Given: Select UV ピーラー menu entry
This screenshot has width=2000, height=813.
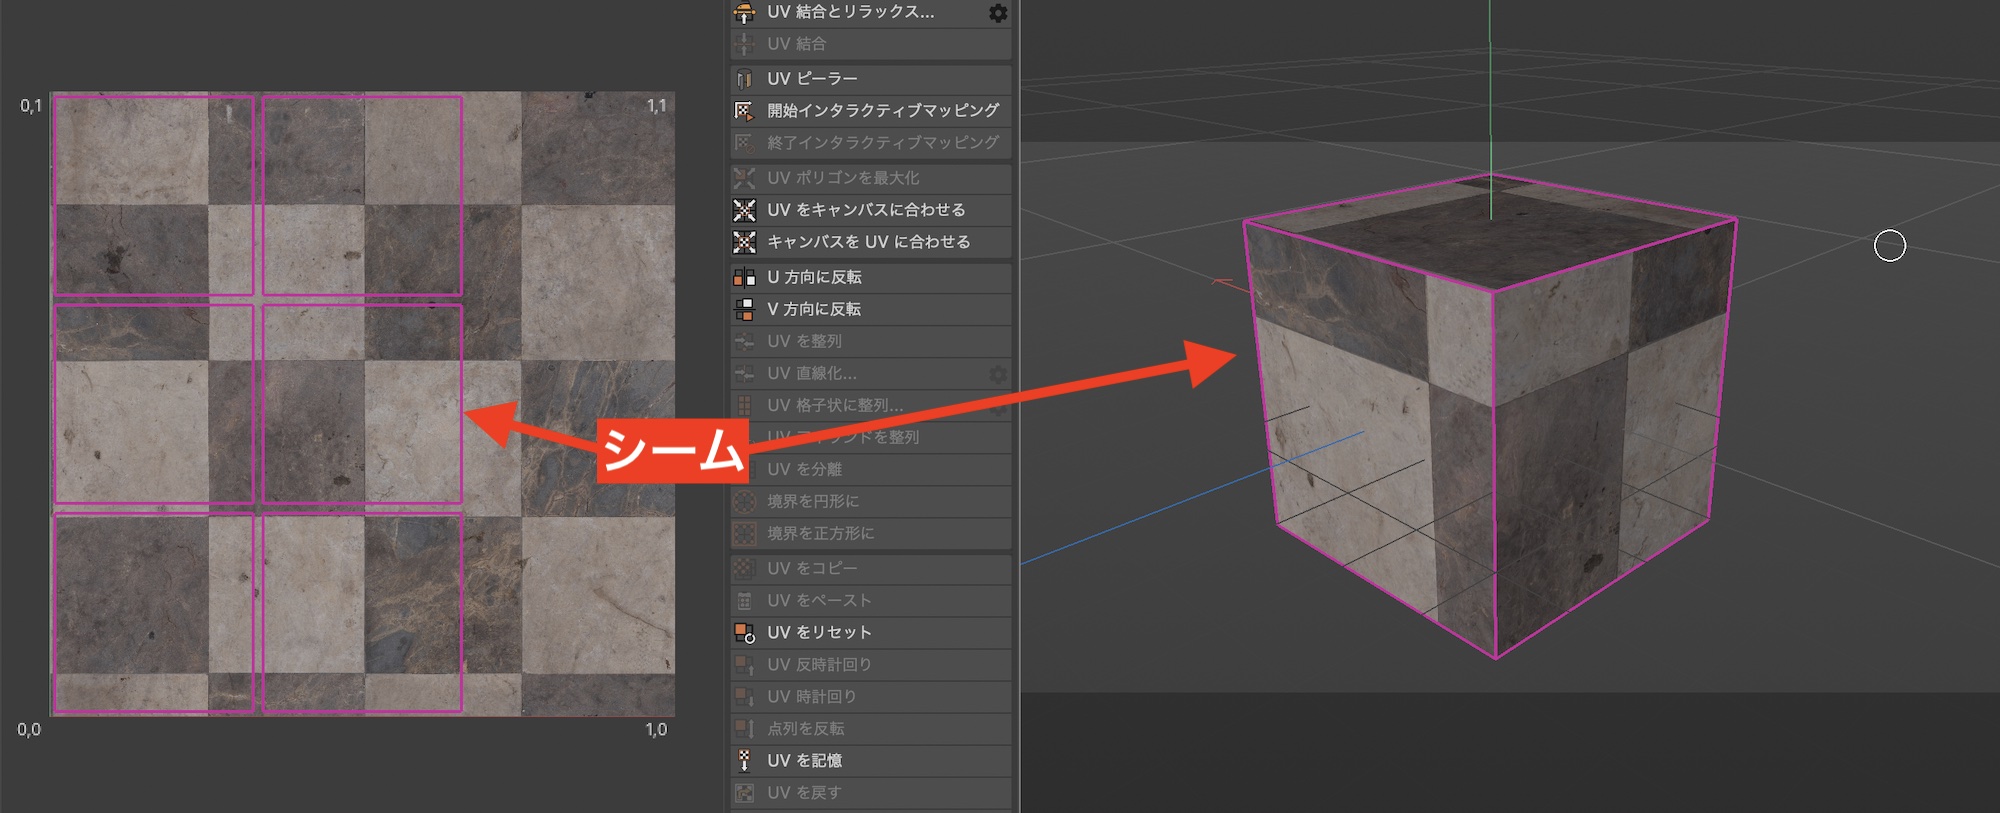Looking at the screenshot, I should coord(812,79).
